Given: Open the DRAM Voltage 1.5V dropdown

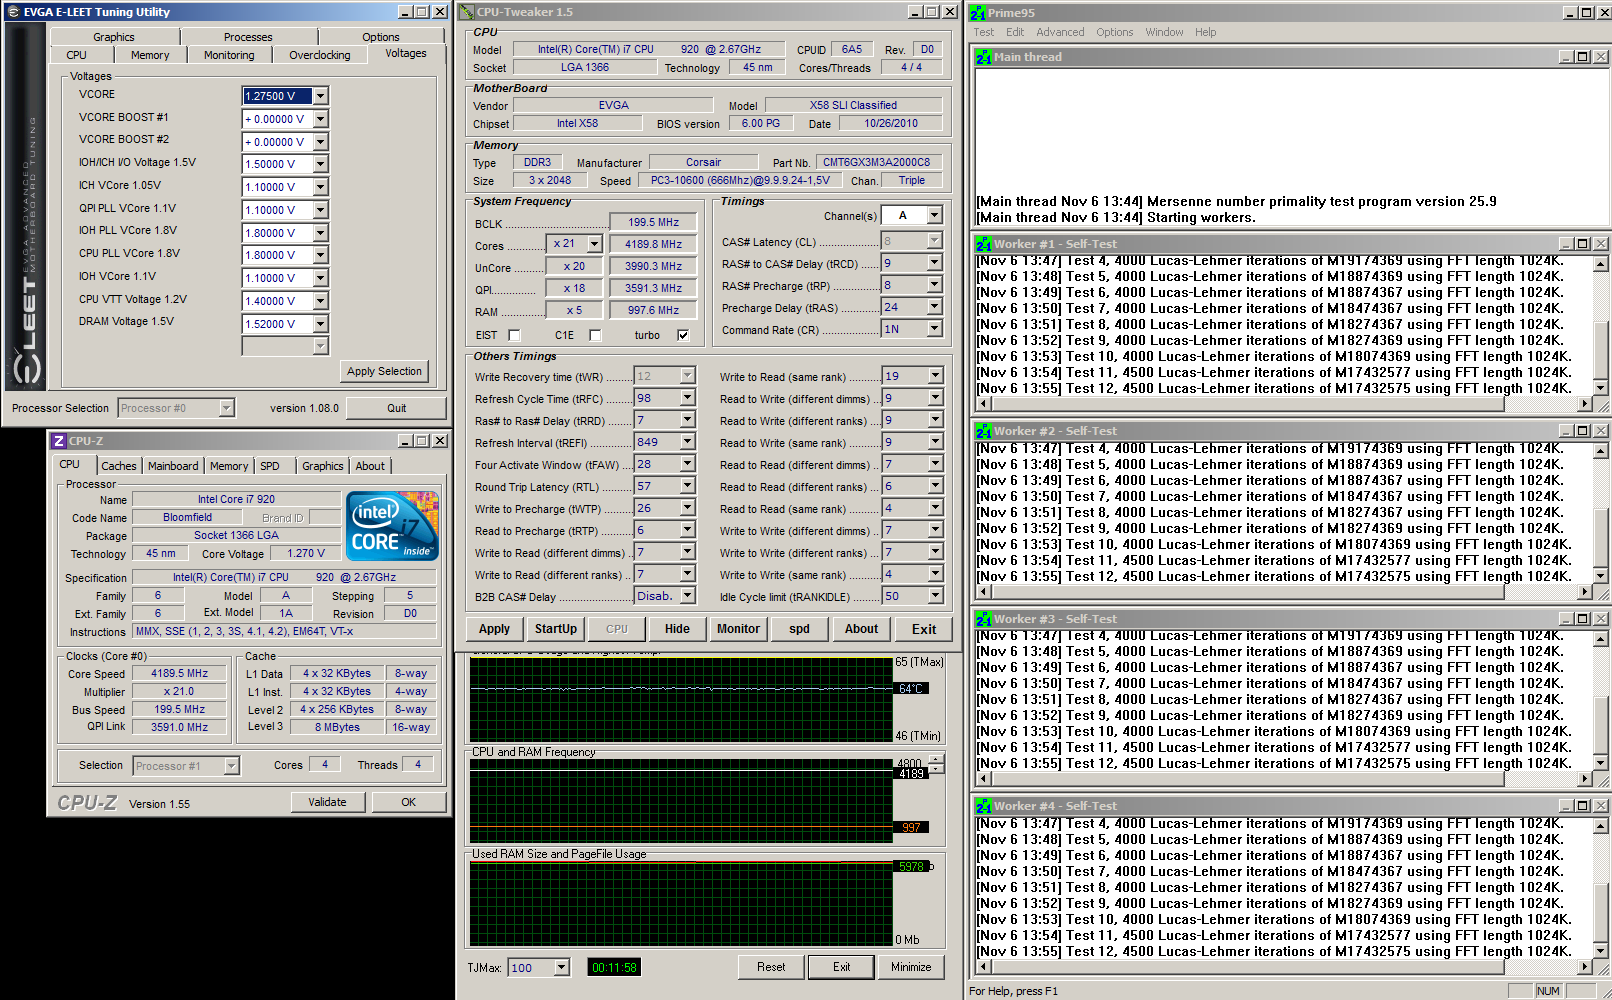Looking at the screenshot, I should point(320,324).
